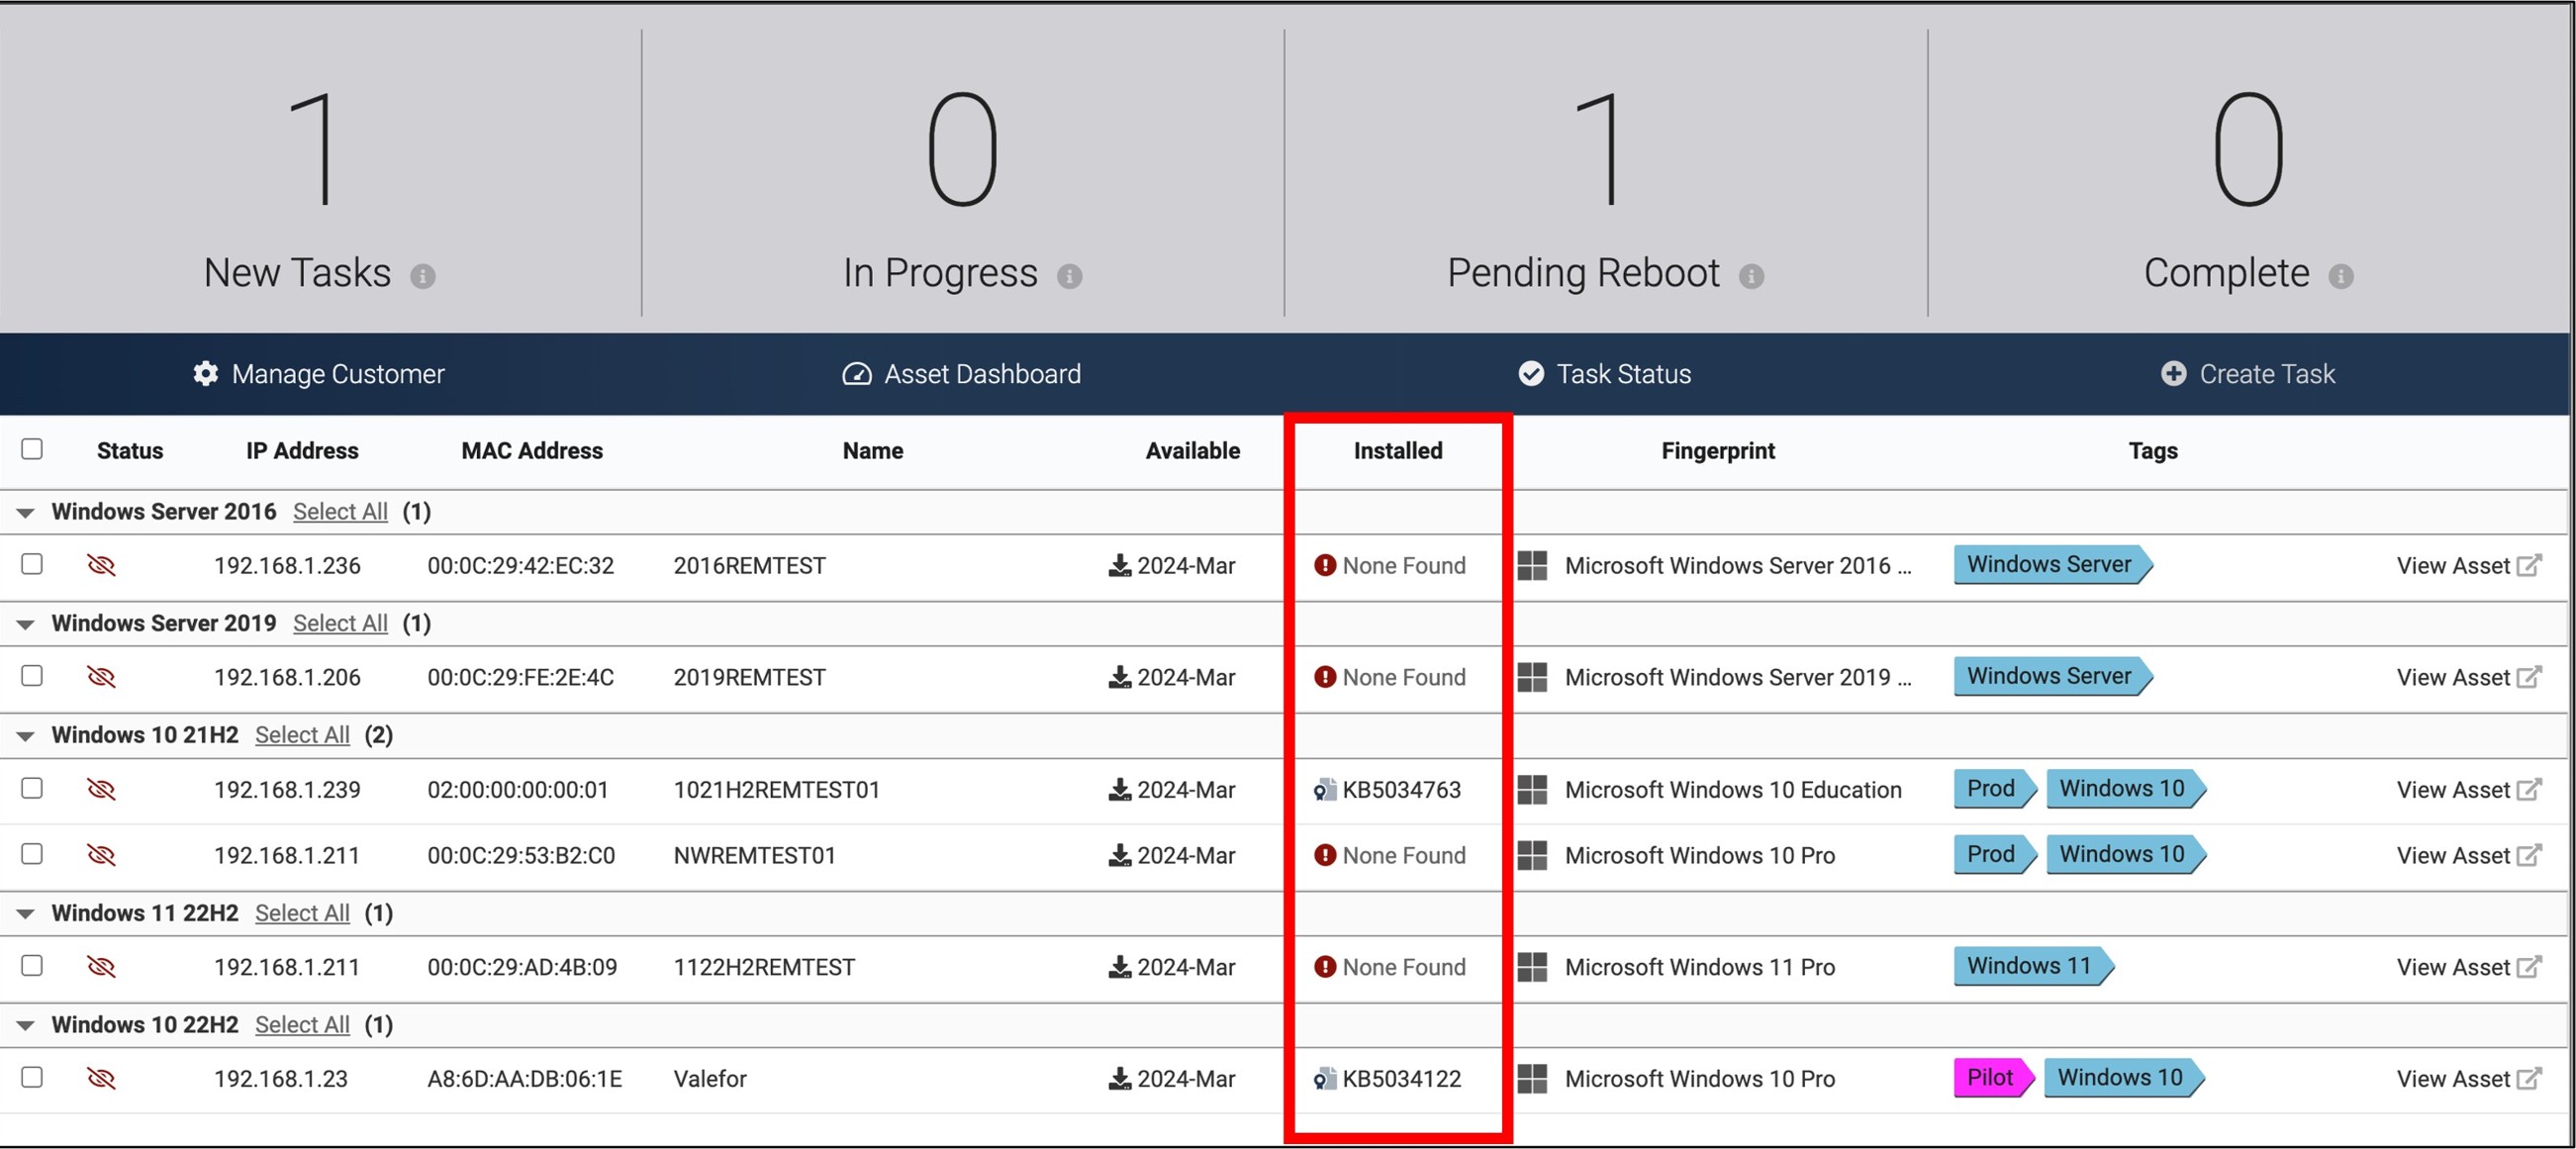Screen dimensions: 2576x1149
Task: Collapse the Windows 11 22H2 group
Action: 25,913
